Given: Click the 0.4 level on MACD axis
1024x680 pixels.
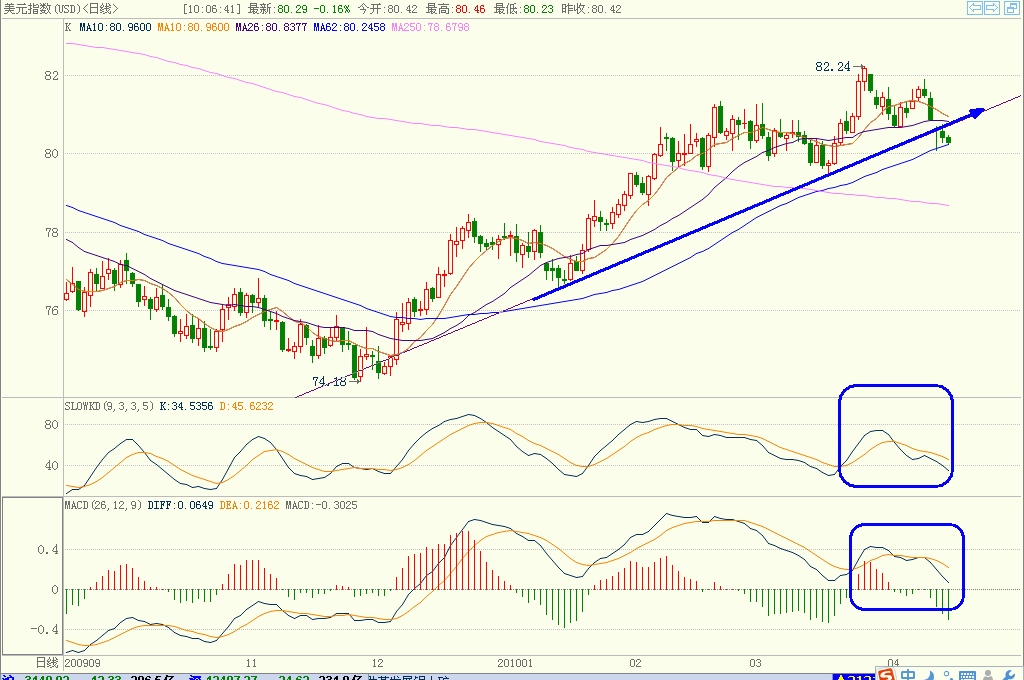Looking at the screenshot, I should pos(48,550).
